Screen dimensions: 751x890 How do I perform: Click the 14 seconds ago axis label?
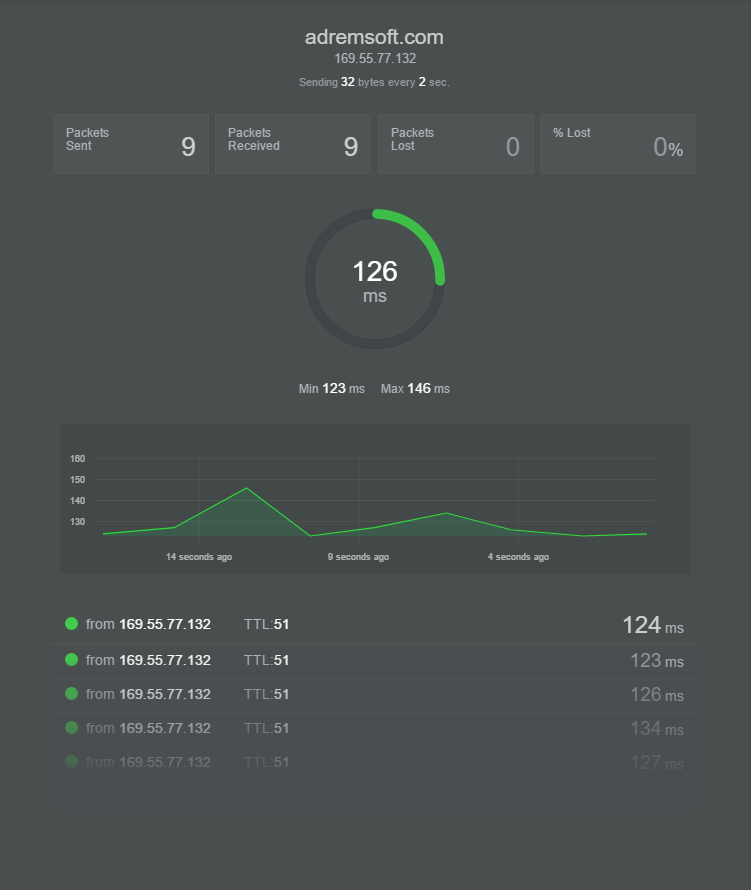pos(199,557)
